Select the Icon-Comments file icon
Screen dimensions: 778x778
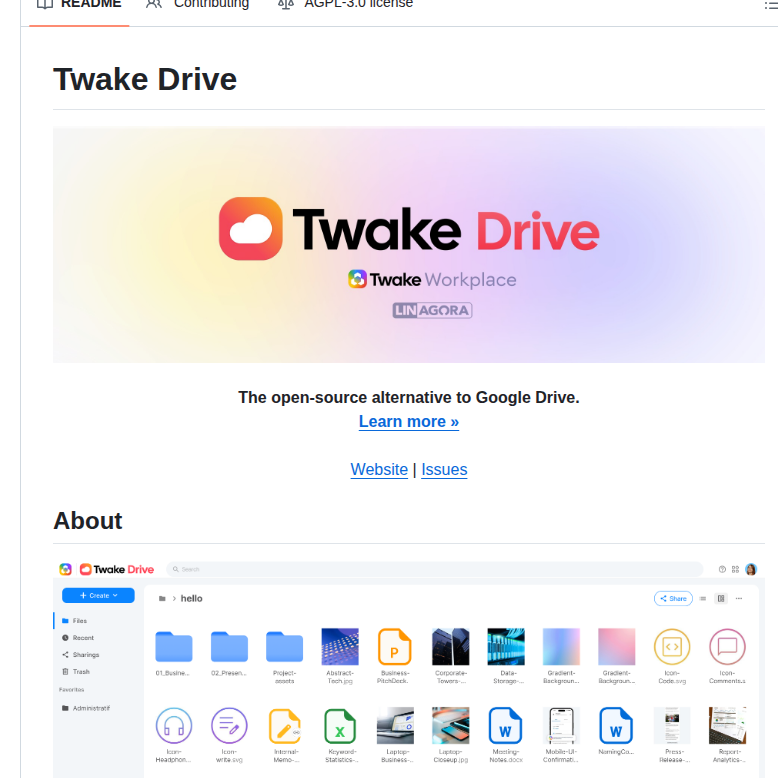pos(727,647)
